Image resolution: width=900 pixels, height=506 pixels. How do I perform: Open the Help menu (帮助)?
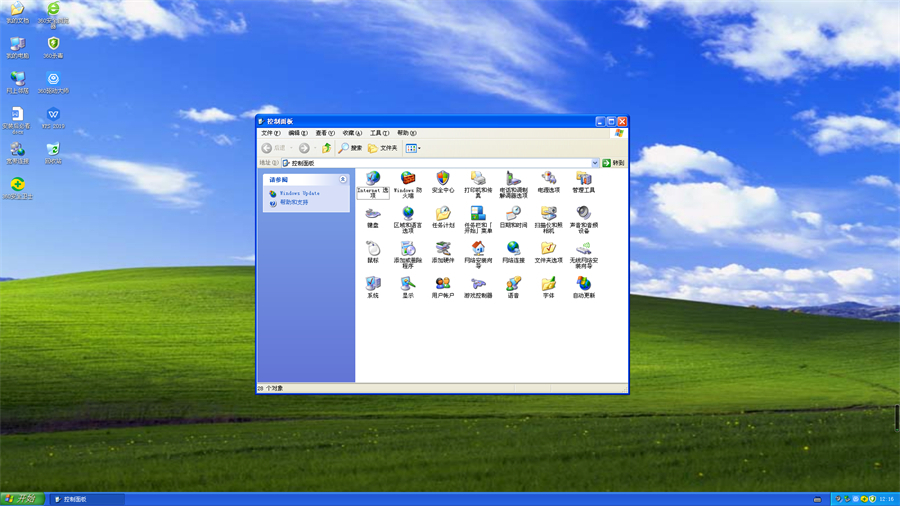click(x=406, y=133)
